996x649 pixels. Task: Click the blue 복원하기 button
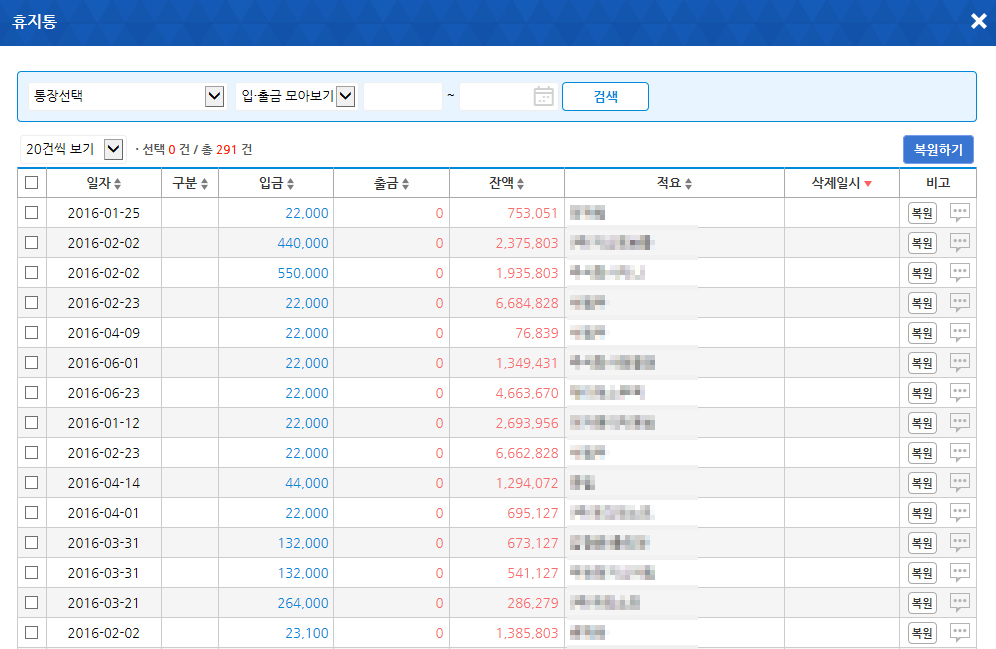click(x=938, y=150)
